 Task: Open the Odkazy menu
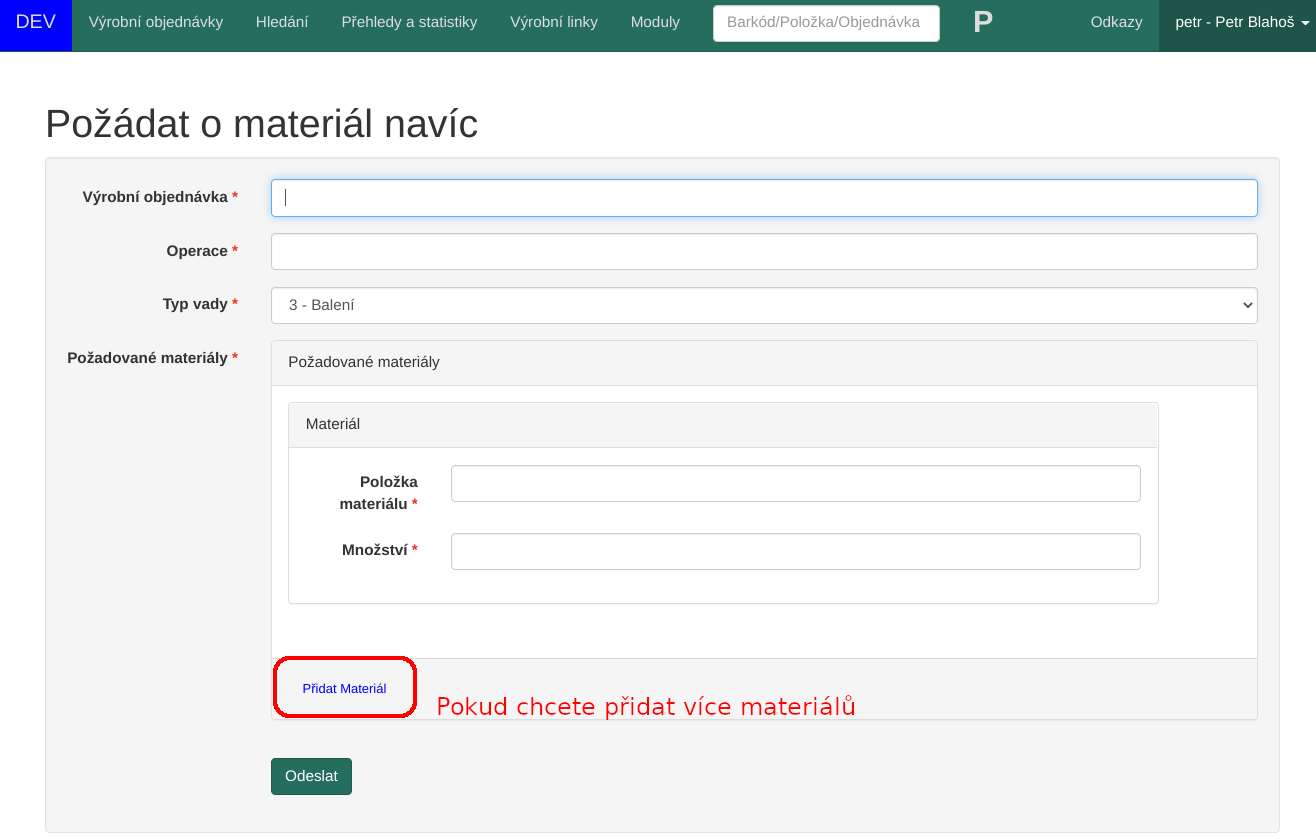coord(1116,22)
